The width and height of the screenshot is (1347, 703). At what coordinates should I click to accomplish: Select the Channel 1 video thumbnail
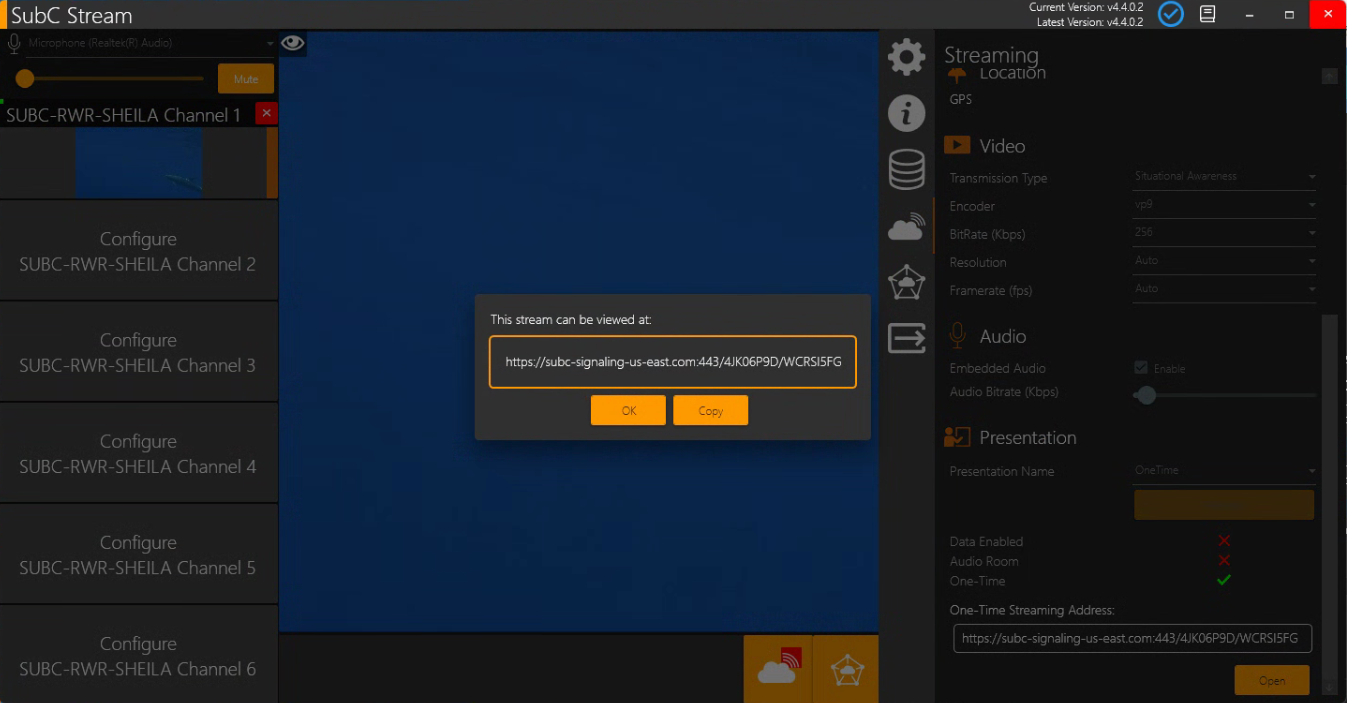139,163
